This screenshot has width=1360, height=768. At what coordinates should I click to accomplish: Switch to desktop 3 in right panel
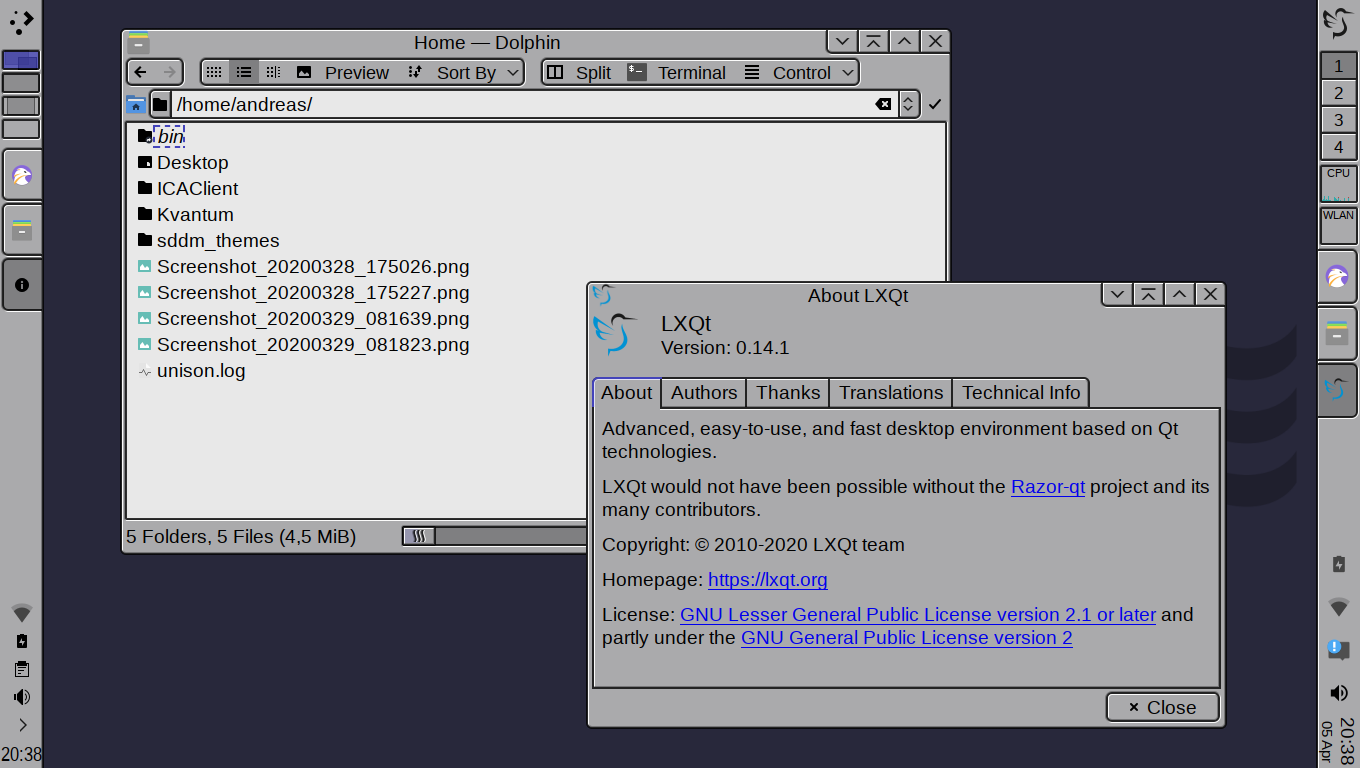coord(1338,120)
